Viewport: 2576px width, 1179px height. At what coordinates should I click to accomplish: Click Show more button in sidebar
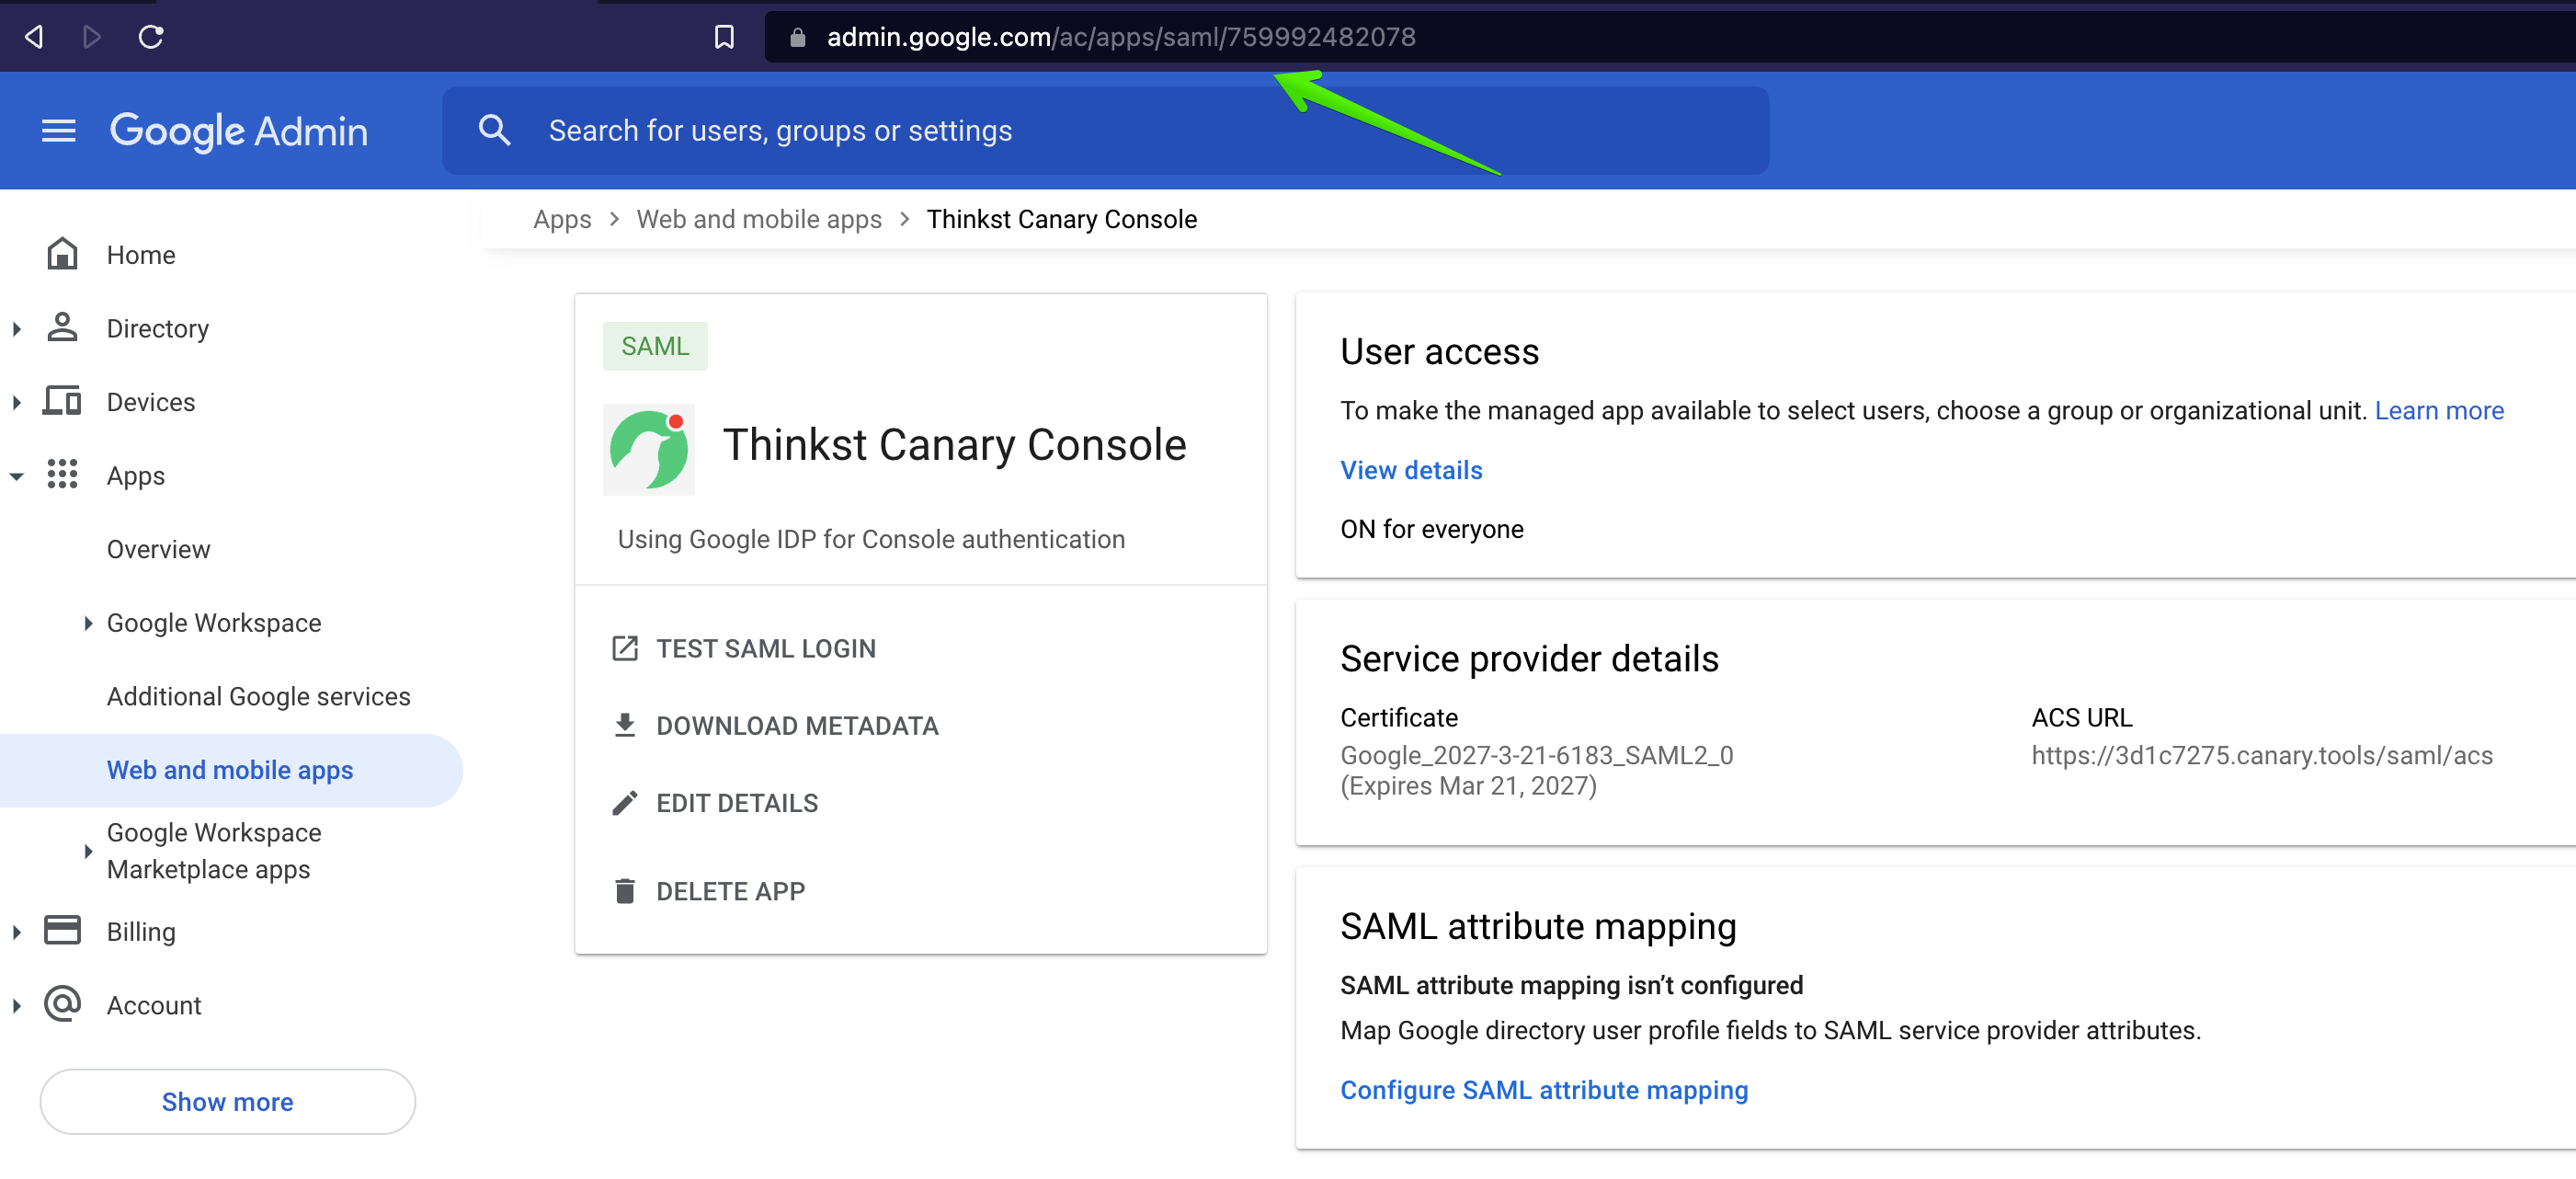coord(228,1101)
